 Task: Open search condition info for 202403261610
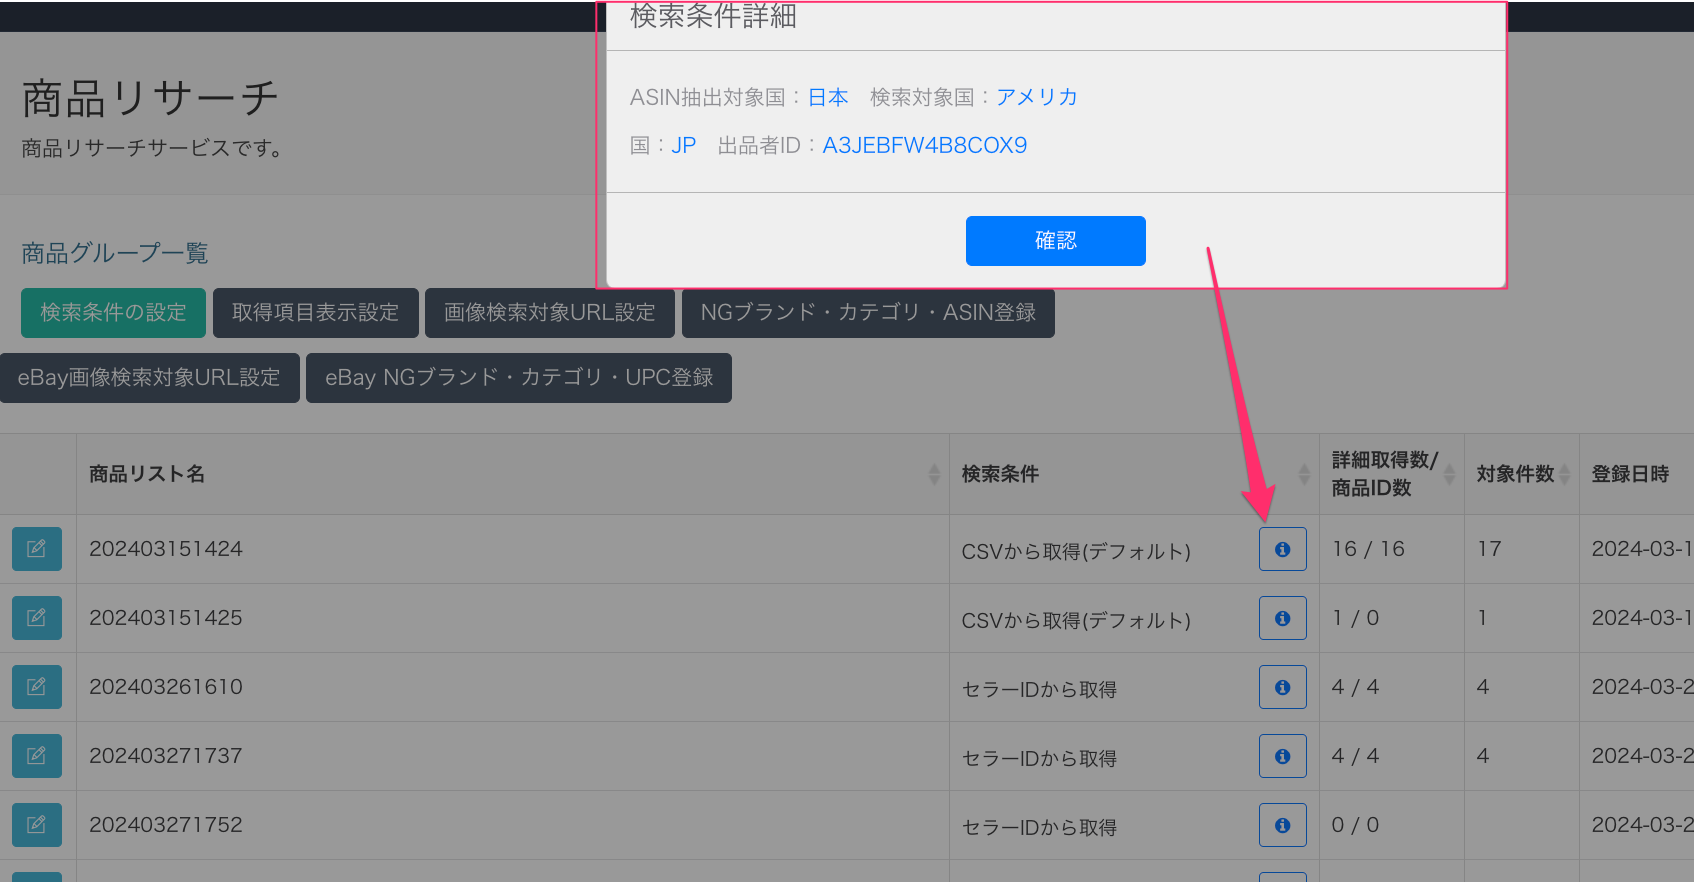pos(1283,687)
